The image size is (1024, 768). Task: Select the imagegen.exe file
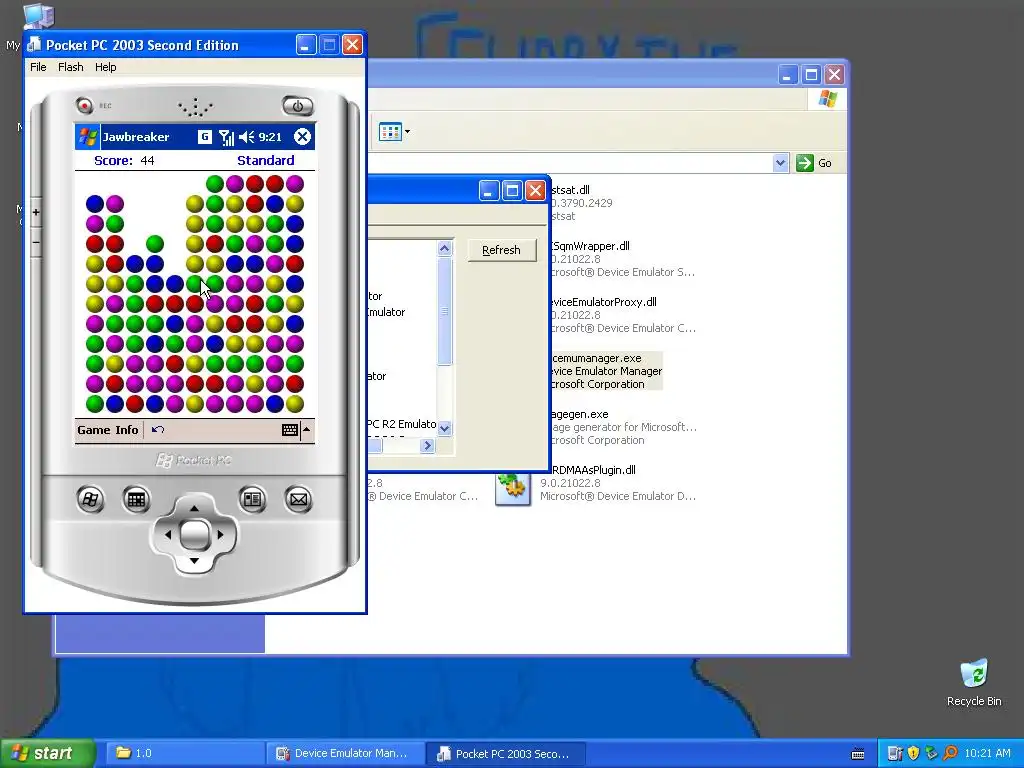(x=623, y=427)
